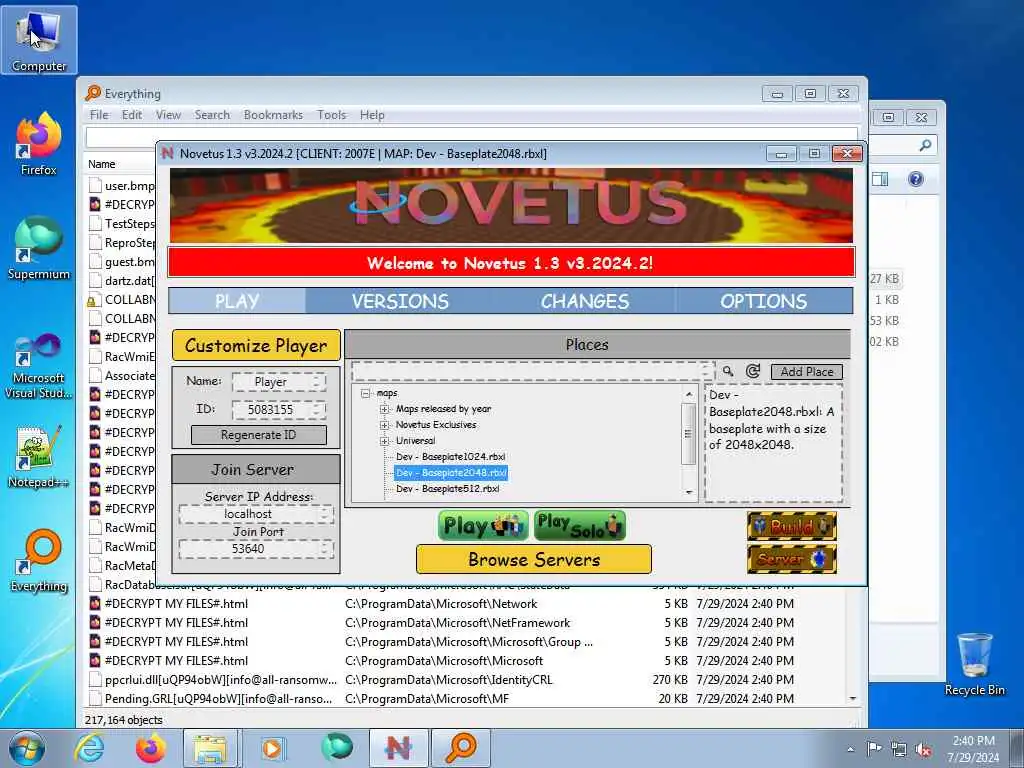Click the help icon in the background window
This screenshot has height=768, width=1024.
click(916, 179)
